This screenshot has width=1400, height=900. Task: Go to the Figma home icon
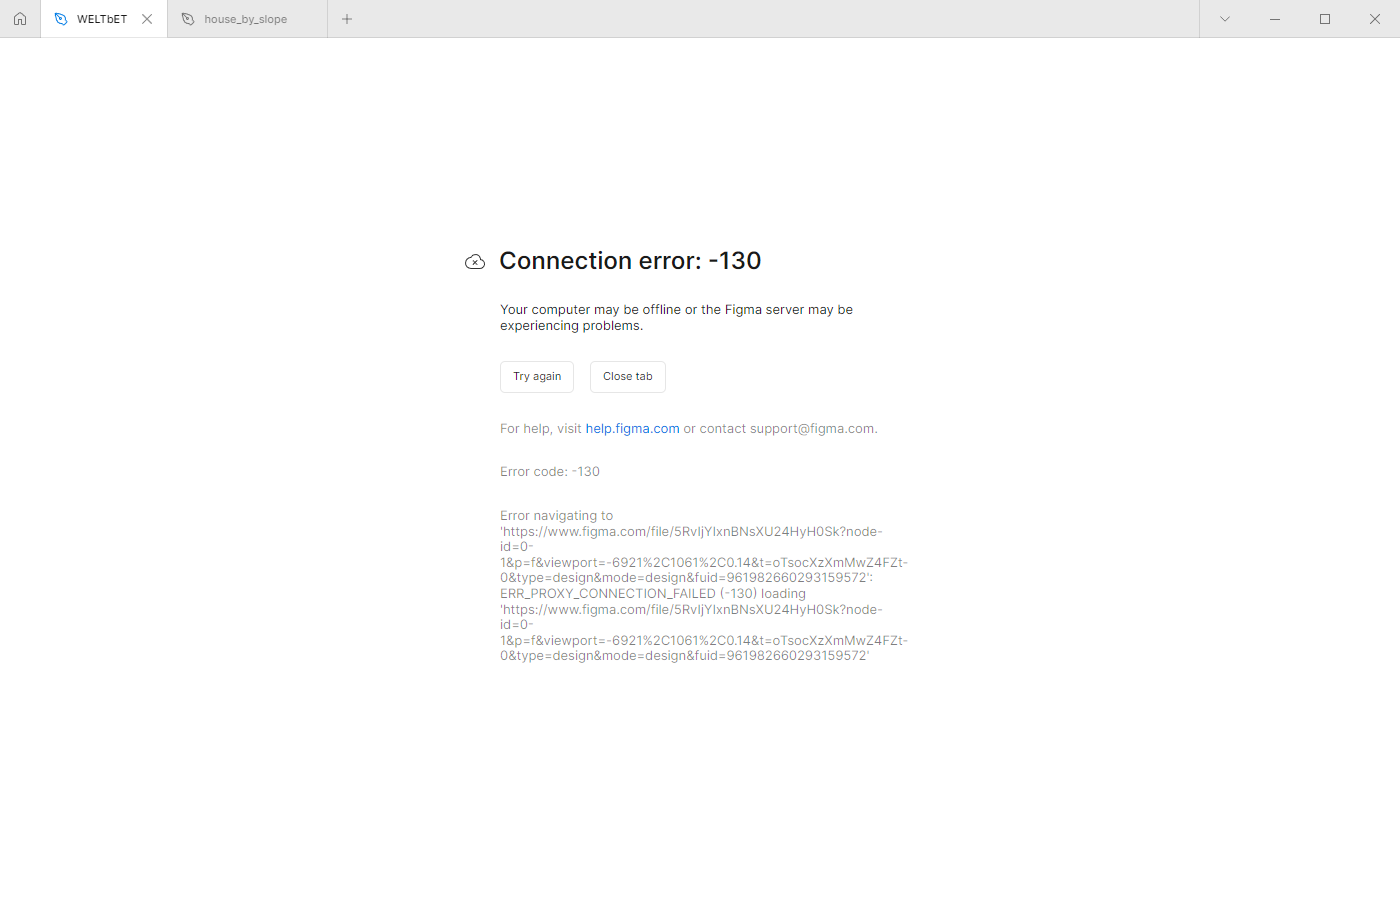[x=20, y=19]
